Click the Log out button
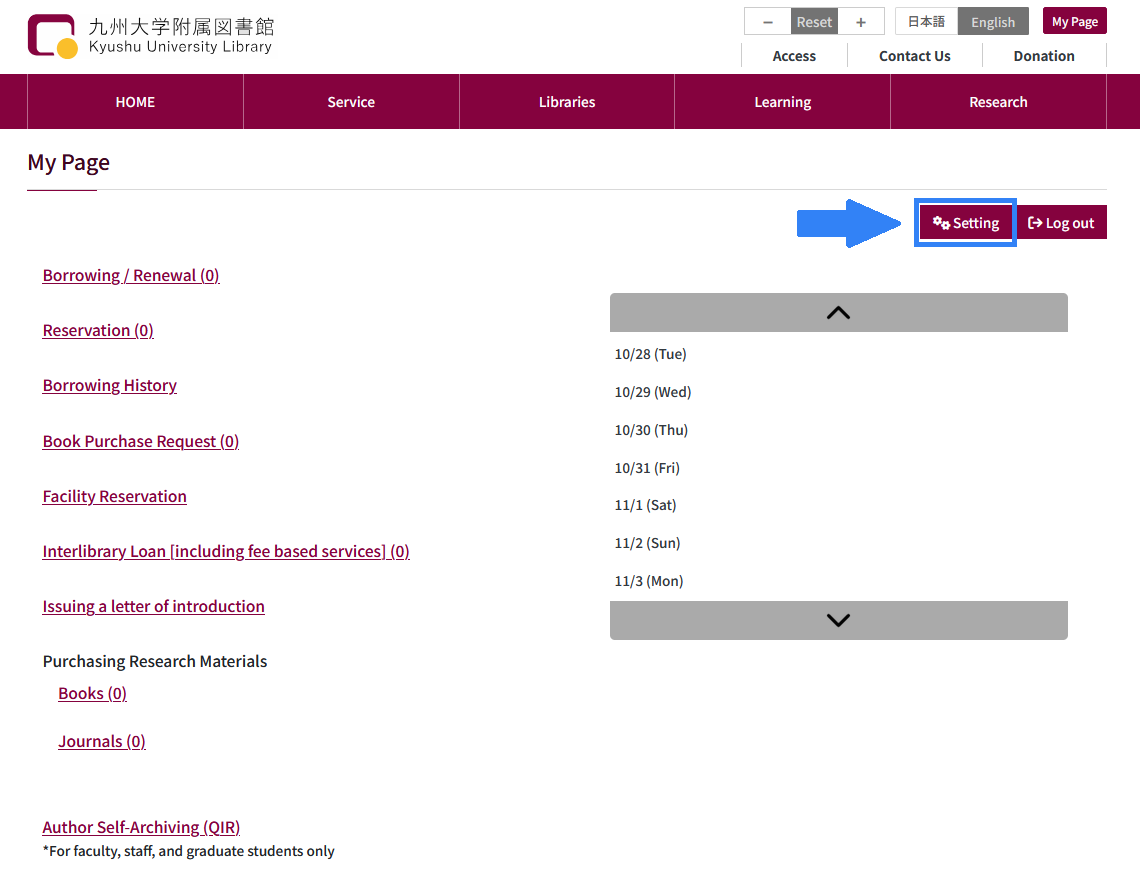 [x=1061, y=223]
